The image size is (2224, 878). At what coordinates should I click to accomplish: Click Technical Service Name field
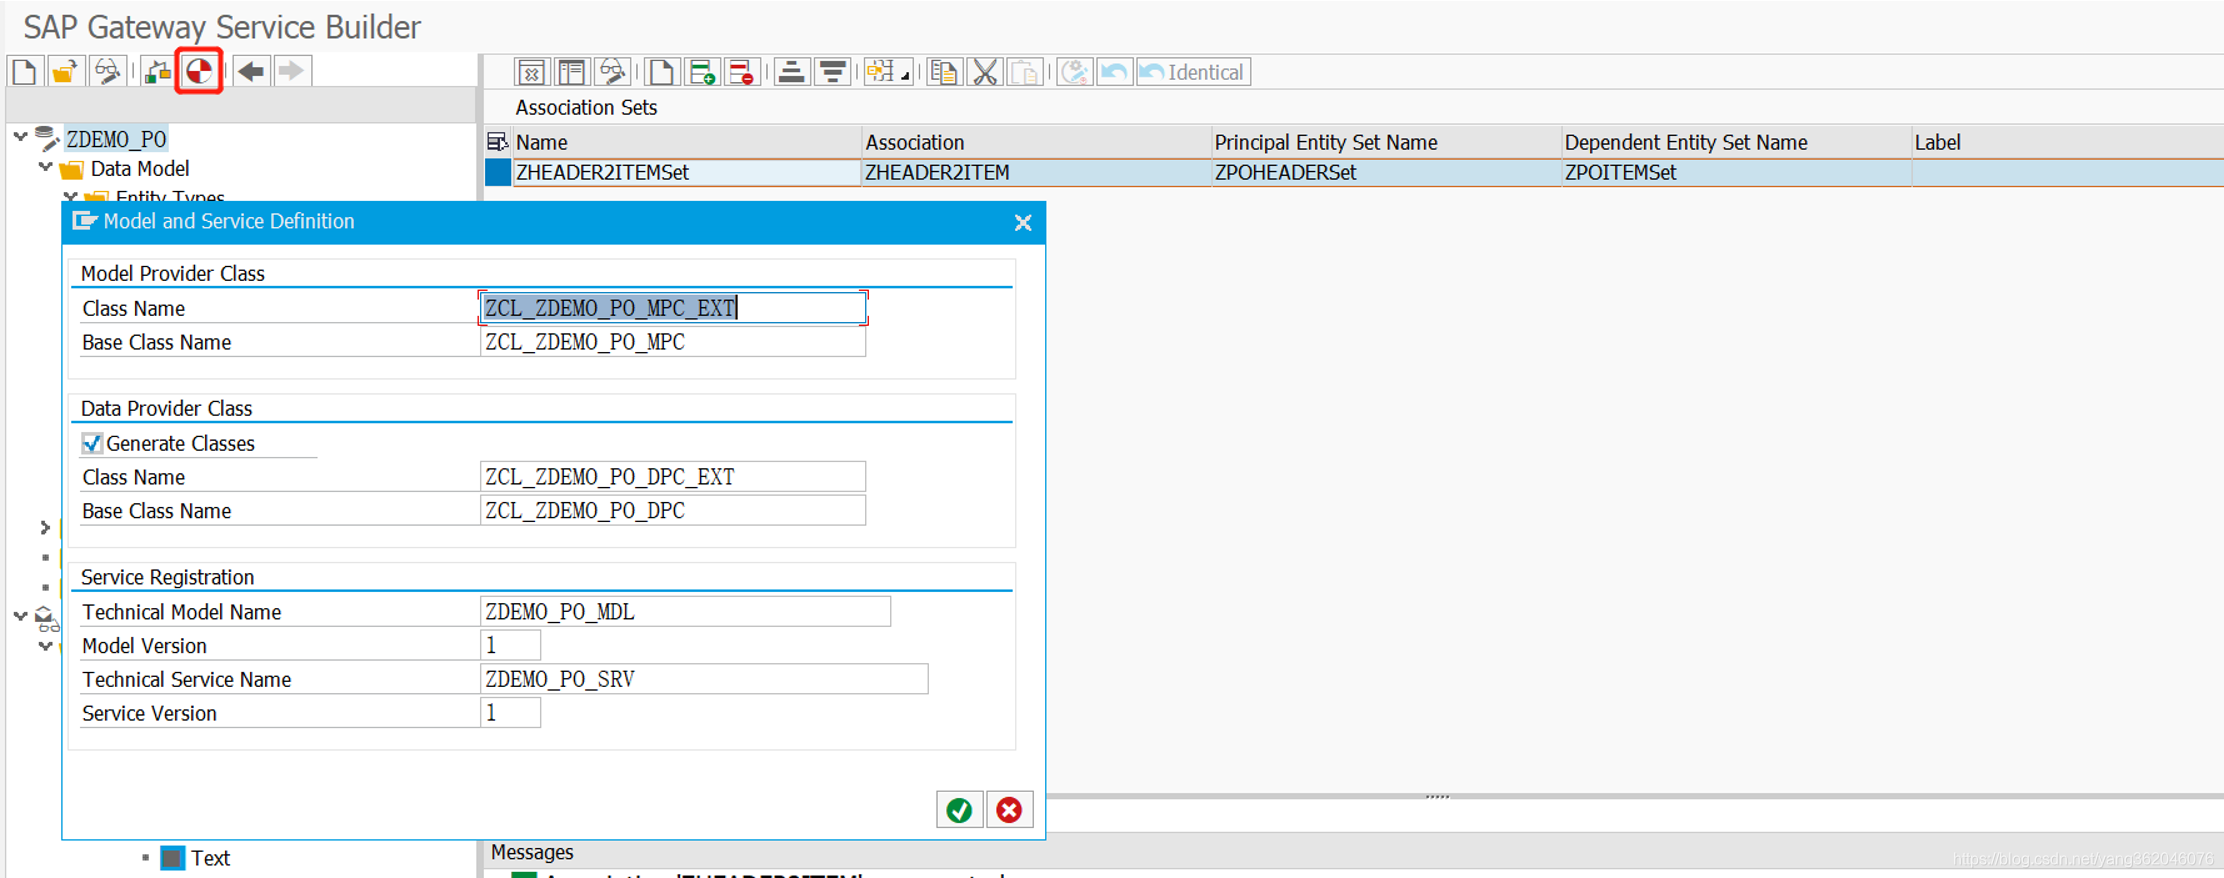[x=704, y=679]
